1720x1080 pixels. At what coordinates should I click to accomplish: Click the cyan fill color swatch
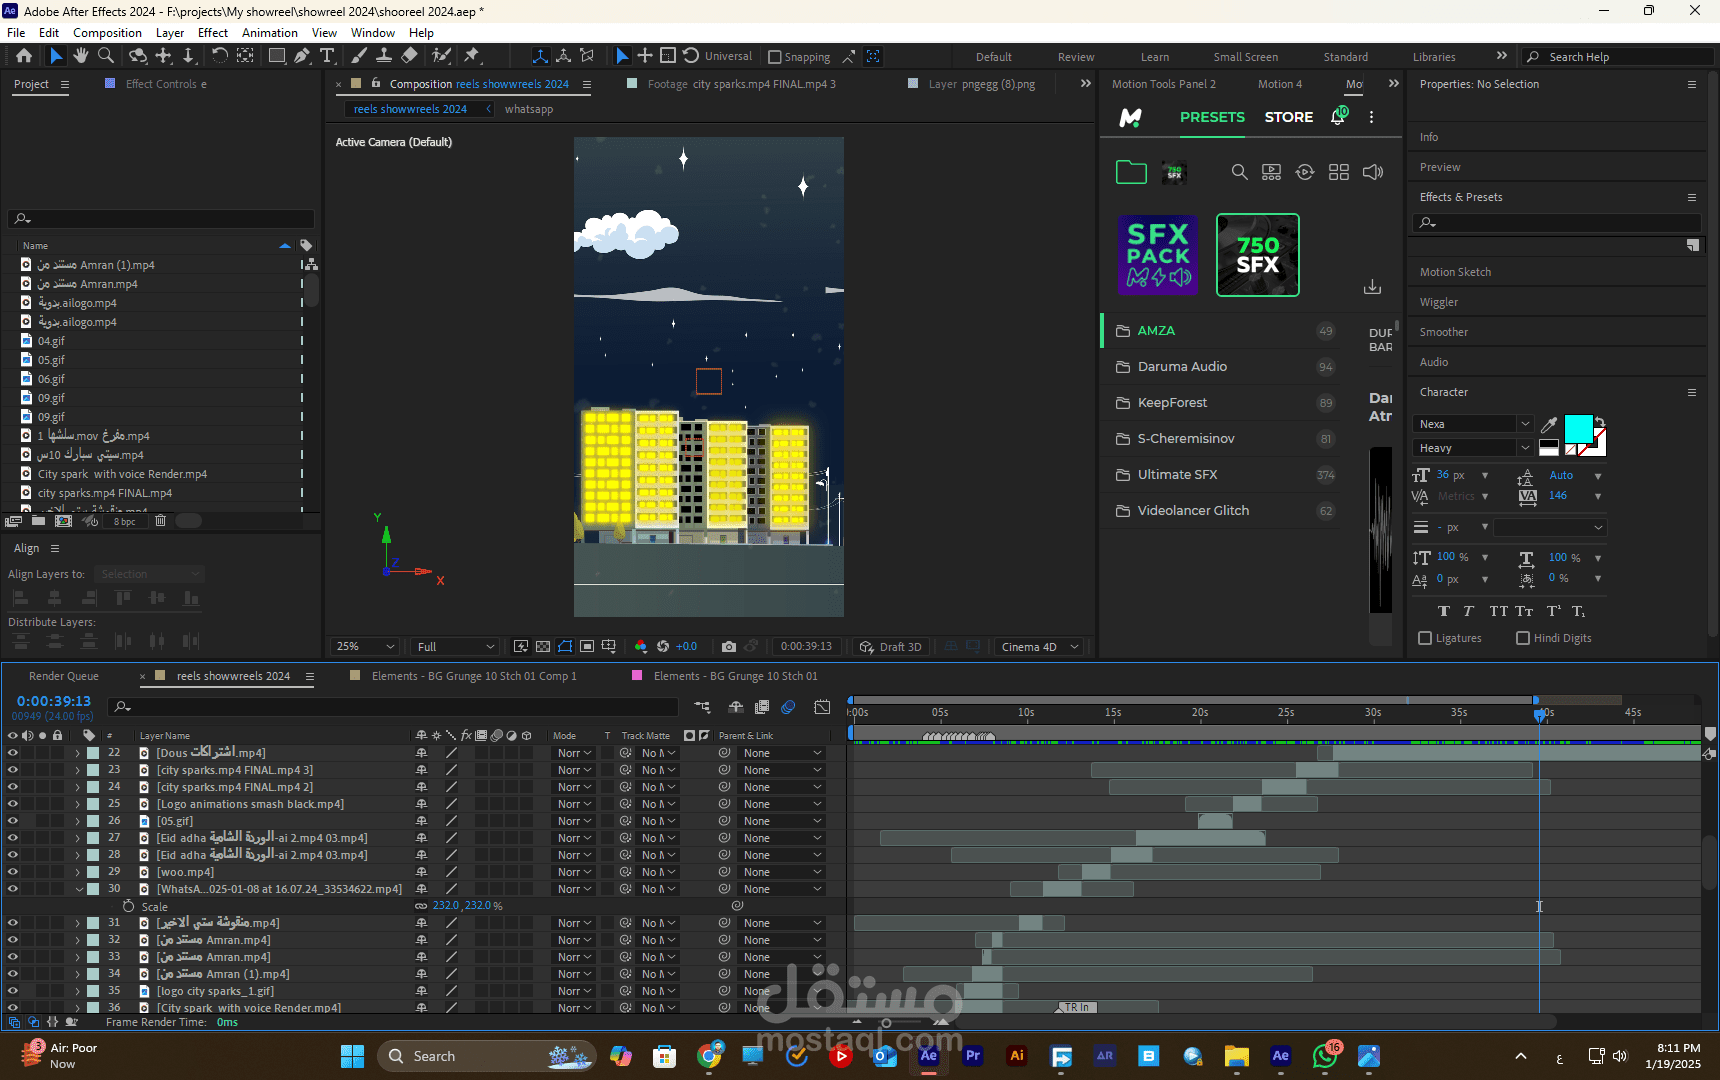1578,429
